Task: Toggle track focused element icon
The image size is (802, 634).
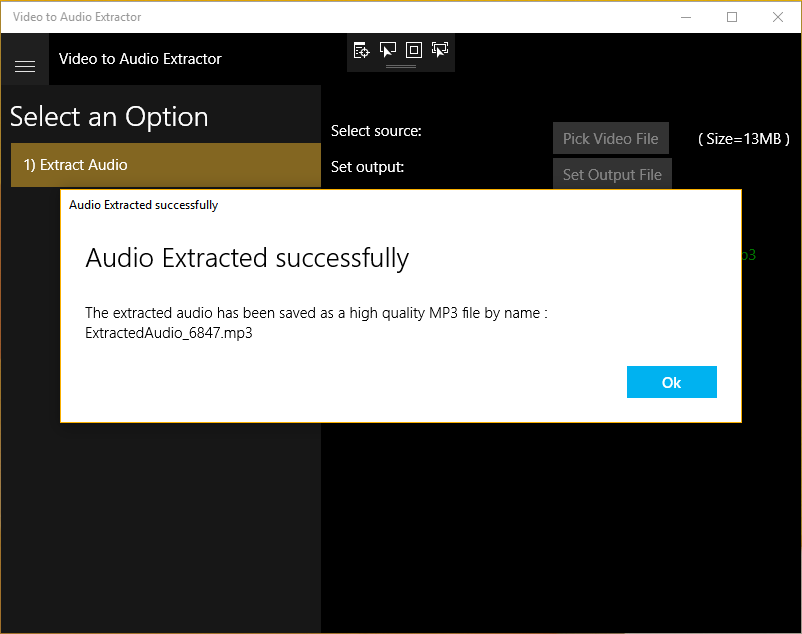Action: click(440, 50)
